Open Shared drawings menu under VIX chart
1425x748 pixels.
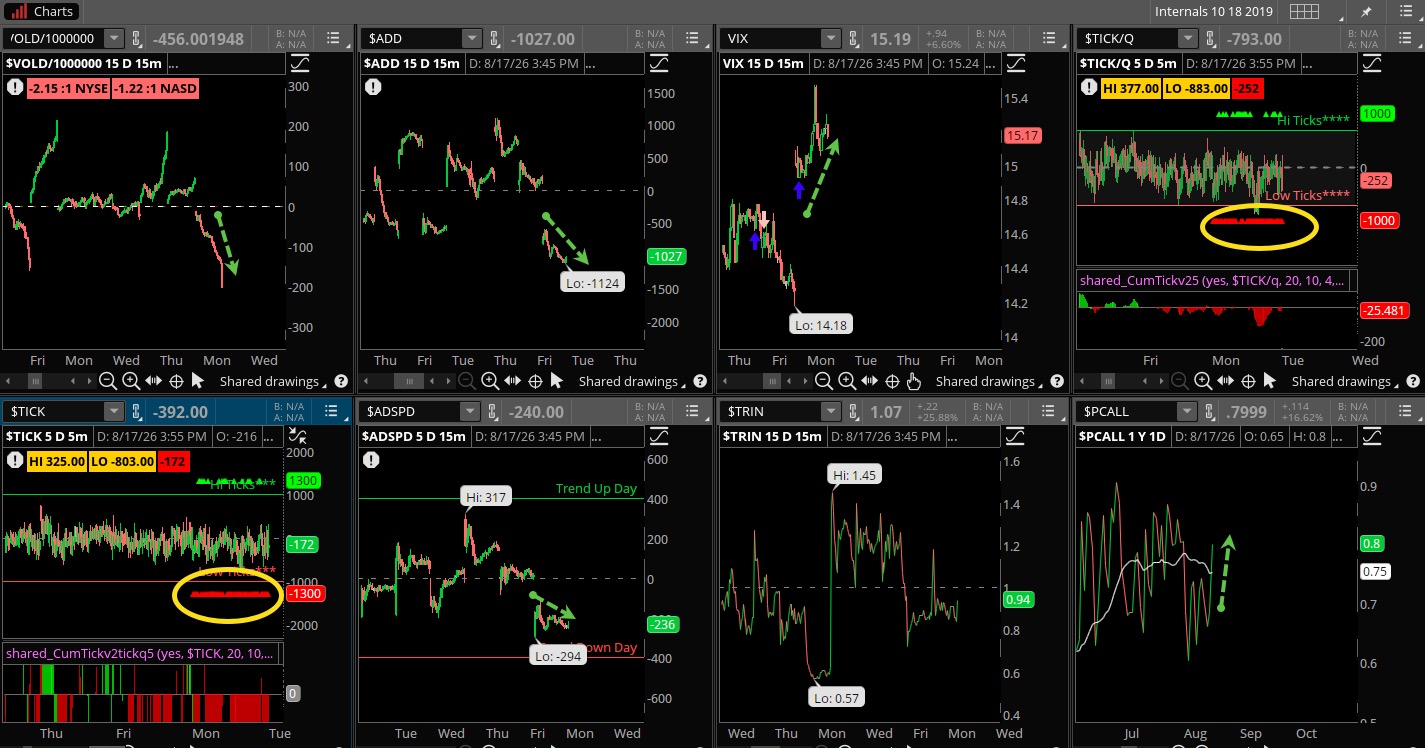(x=990, y=381)
